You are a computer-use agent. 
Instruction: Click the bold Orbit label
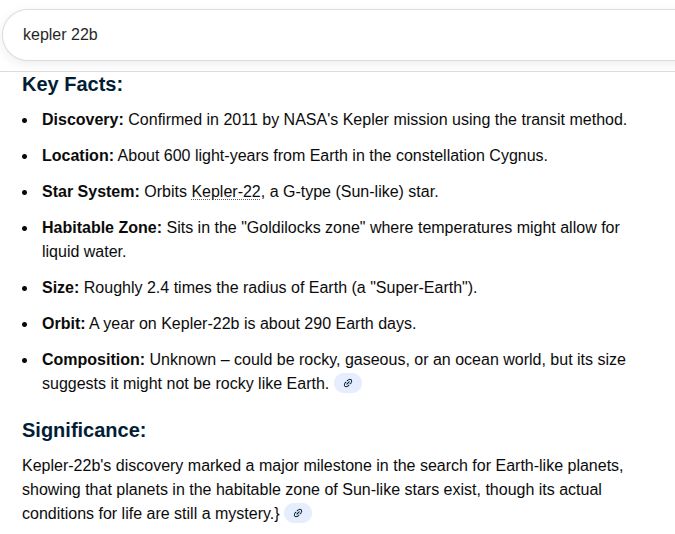[63, 323]
